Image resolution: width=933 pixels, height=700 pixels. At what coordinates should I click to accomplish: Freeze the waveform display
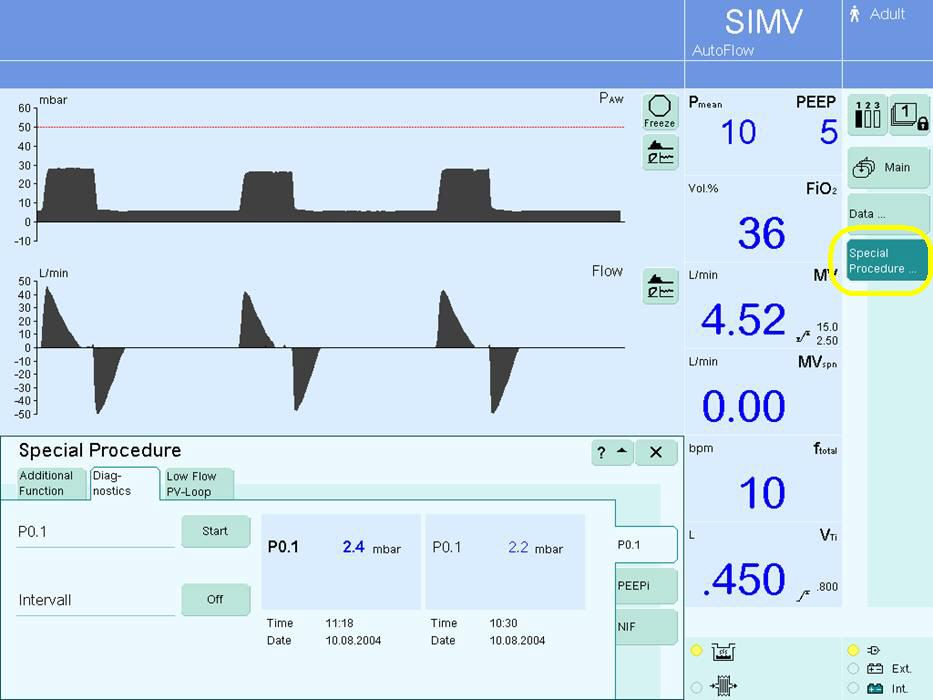tap(659, 110)
